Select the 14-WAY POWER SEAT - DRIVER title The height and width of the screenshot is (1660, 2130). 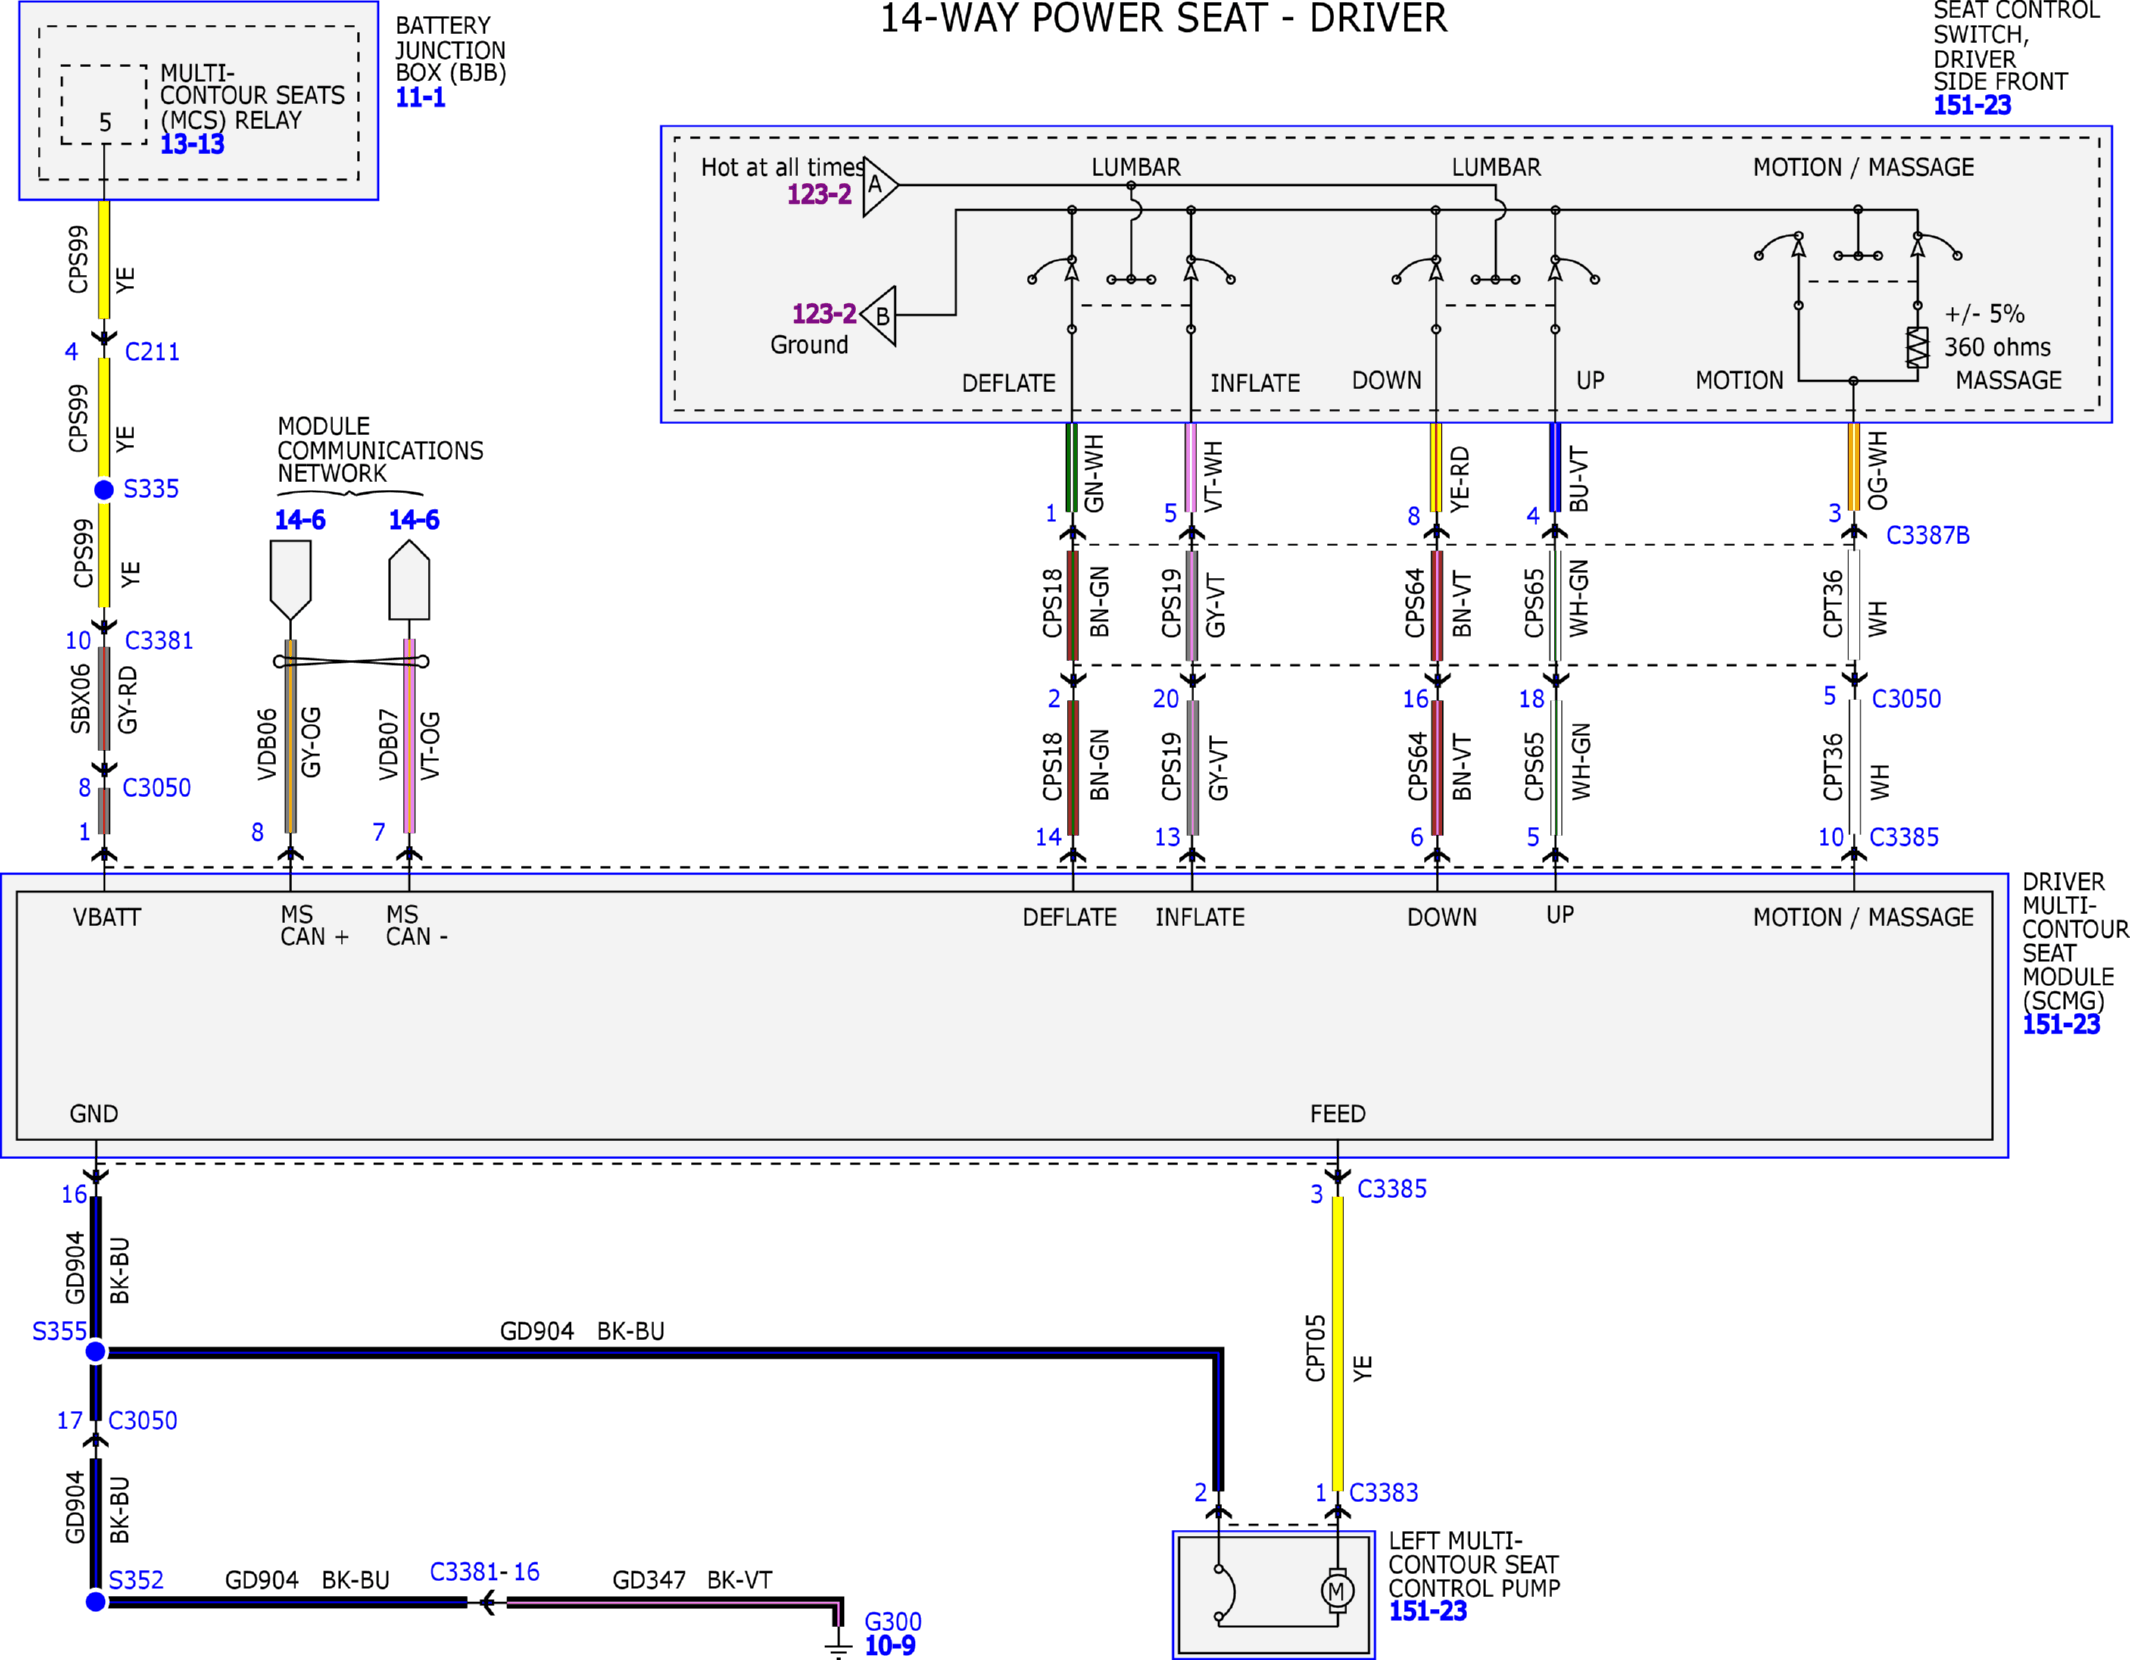1163,18
